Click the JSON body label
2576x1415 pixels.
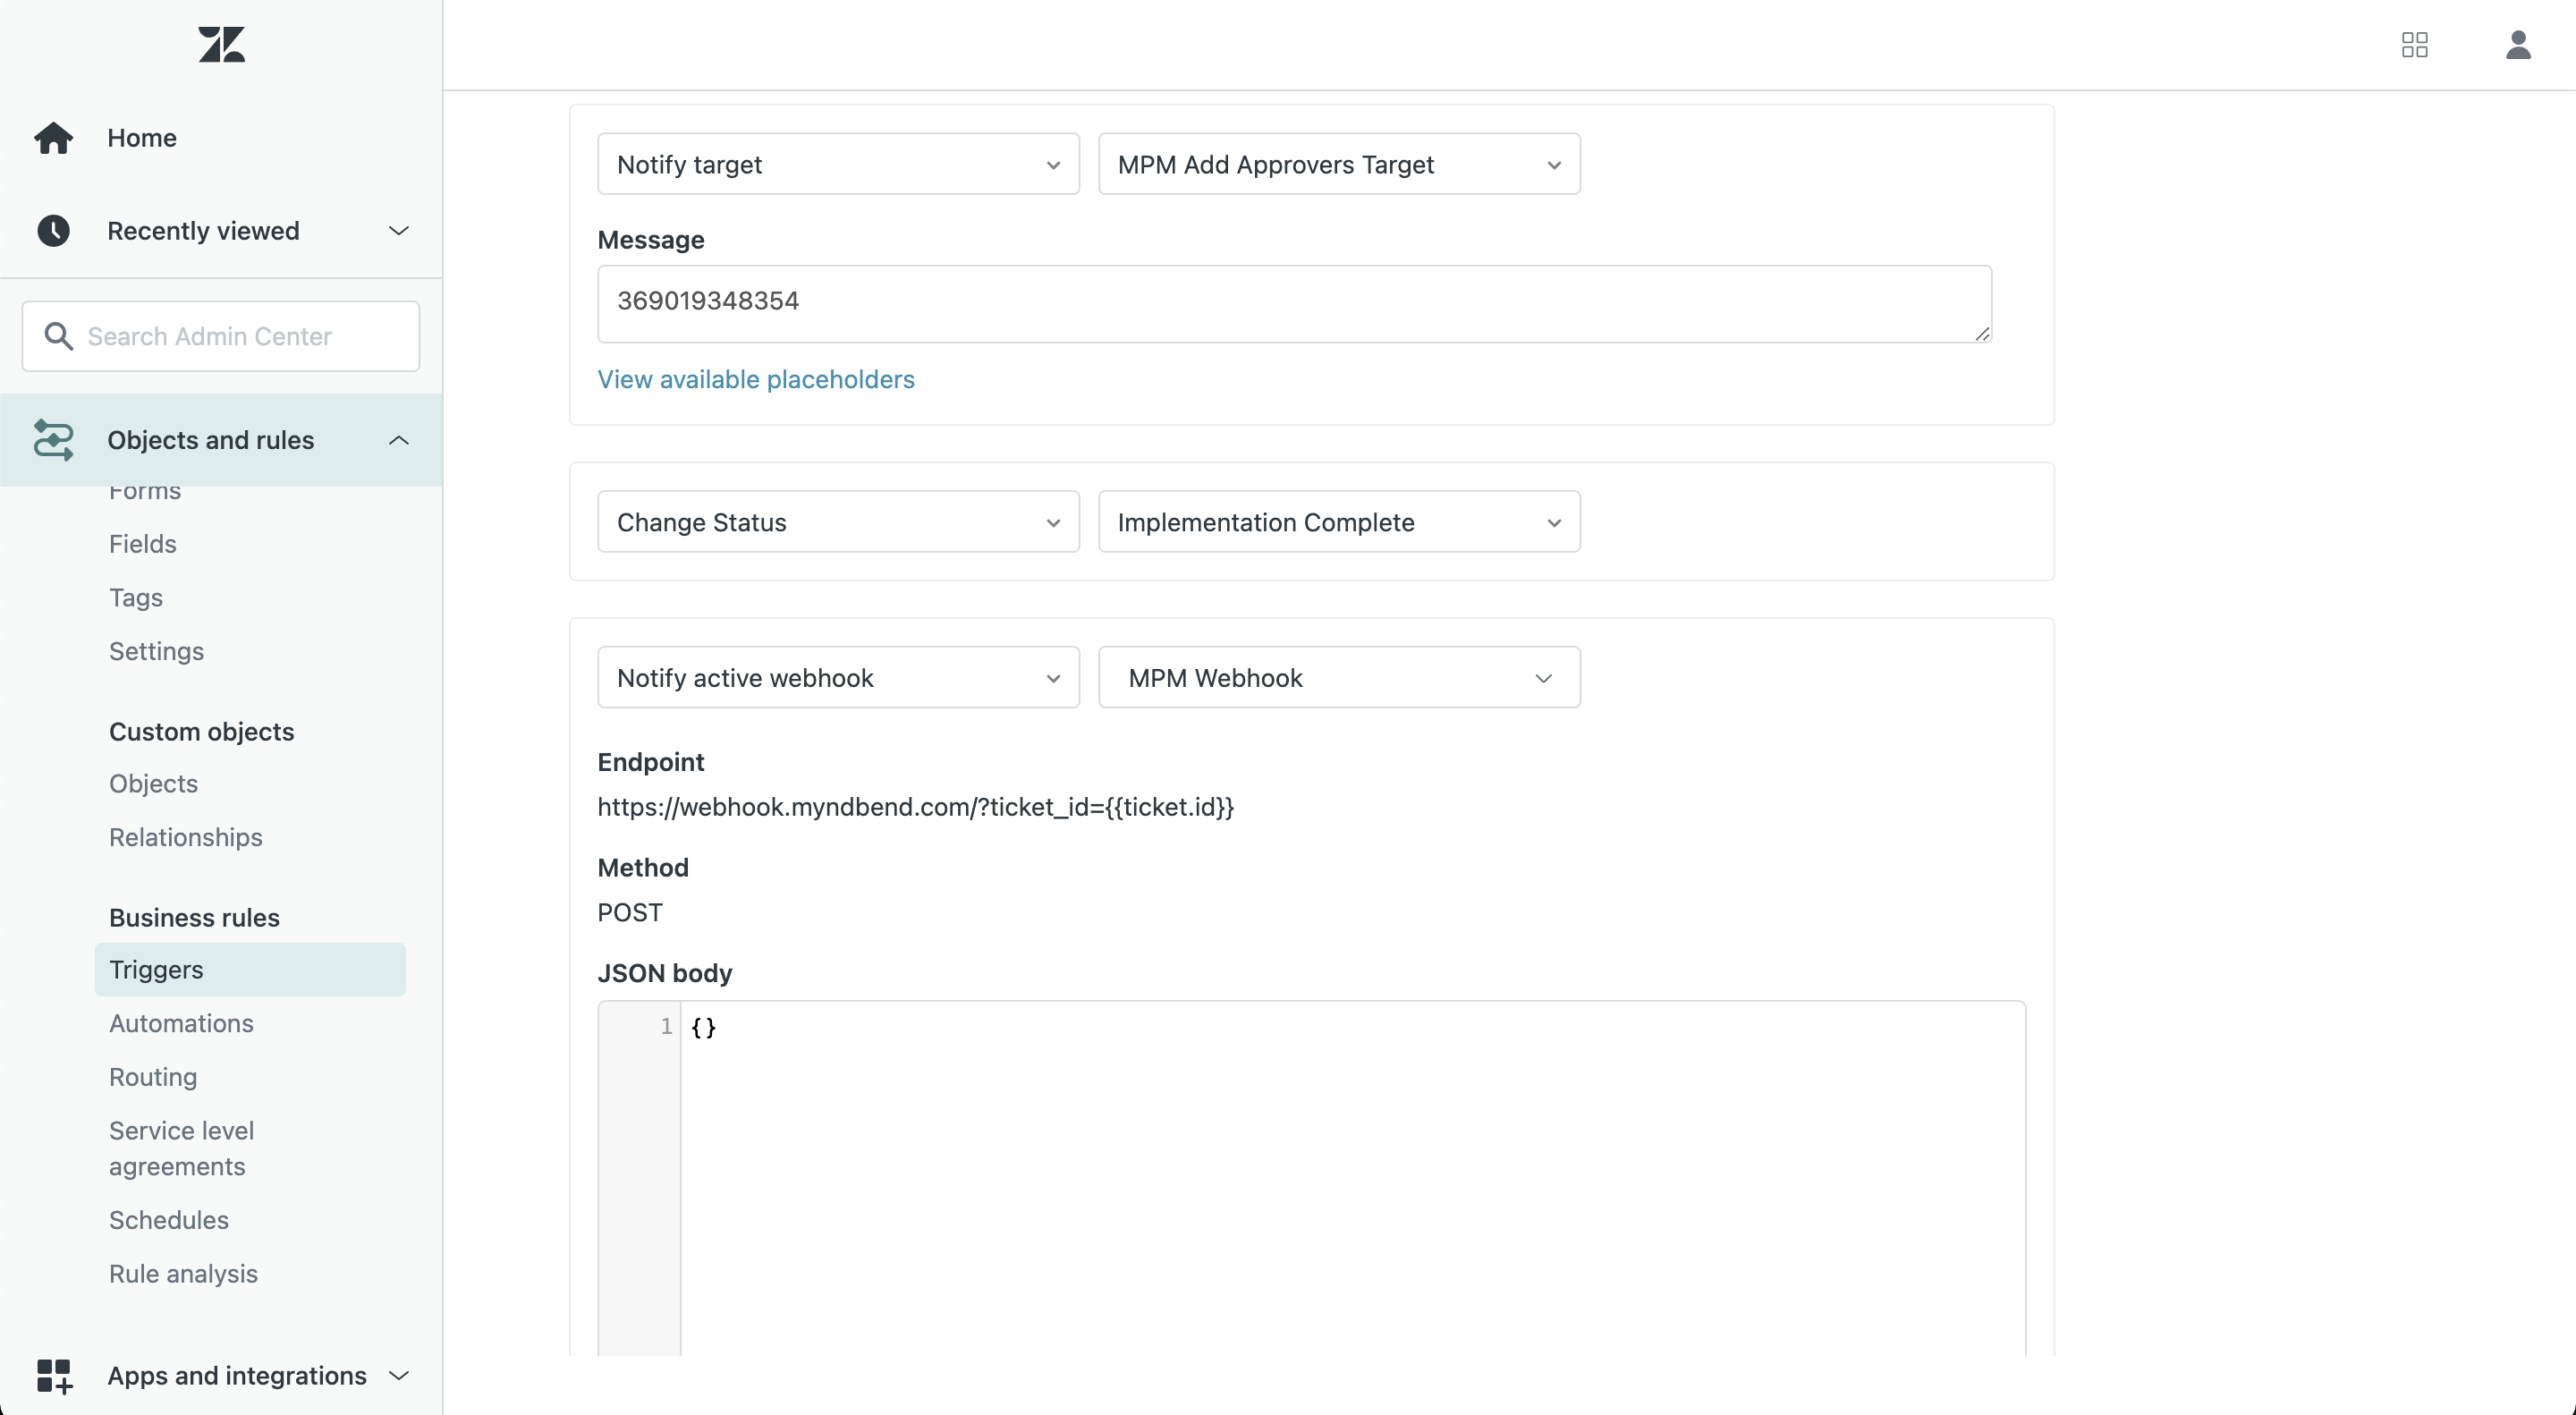pos(664,973)
